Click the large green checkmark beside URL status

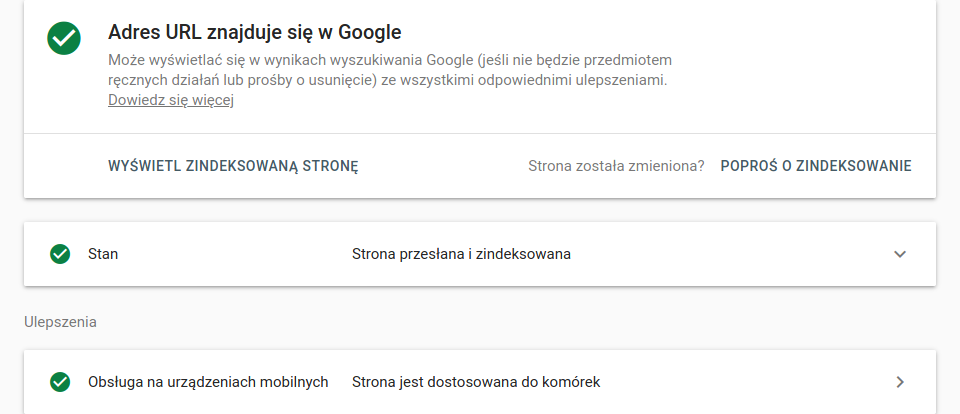tap(64, 38)
